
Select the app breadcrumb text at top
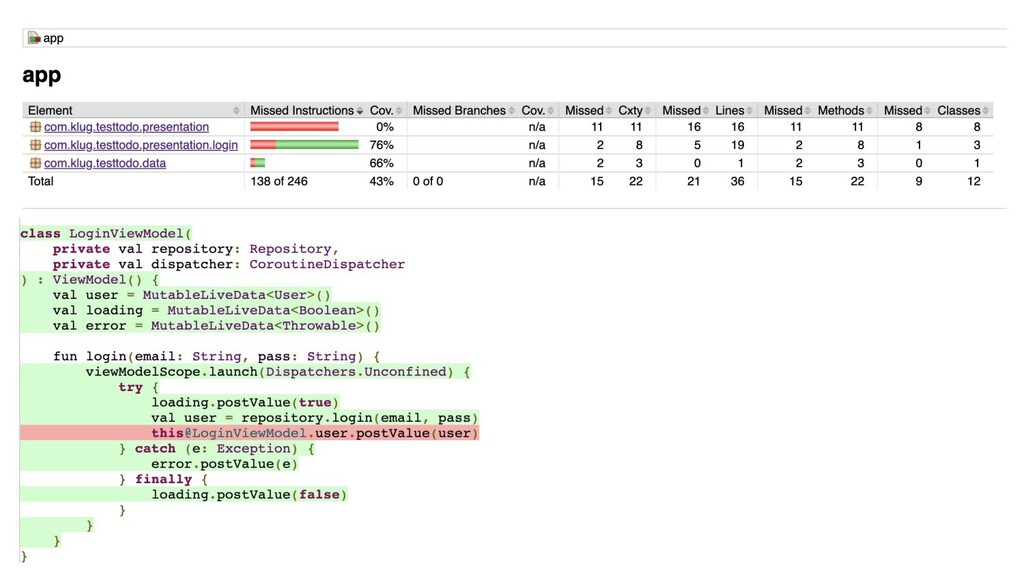53,38
